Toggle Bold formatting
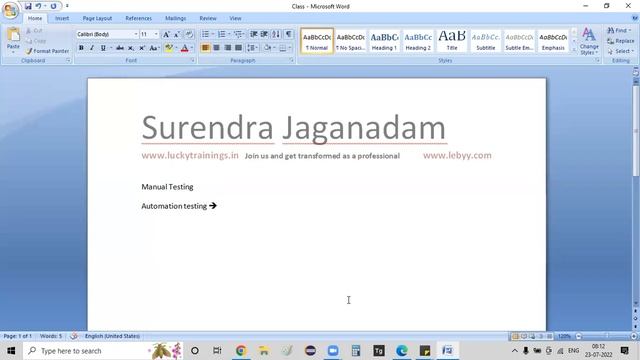Image resolution: width=640 pixels, height=360 pixels. point(81,48)
